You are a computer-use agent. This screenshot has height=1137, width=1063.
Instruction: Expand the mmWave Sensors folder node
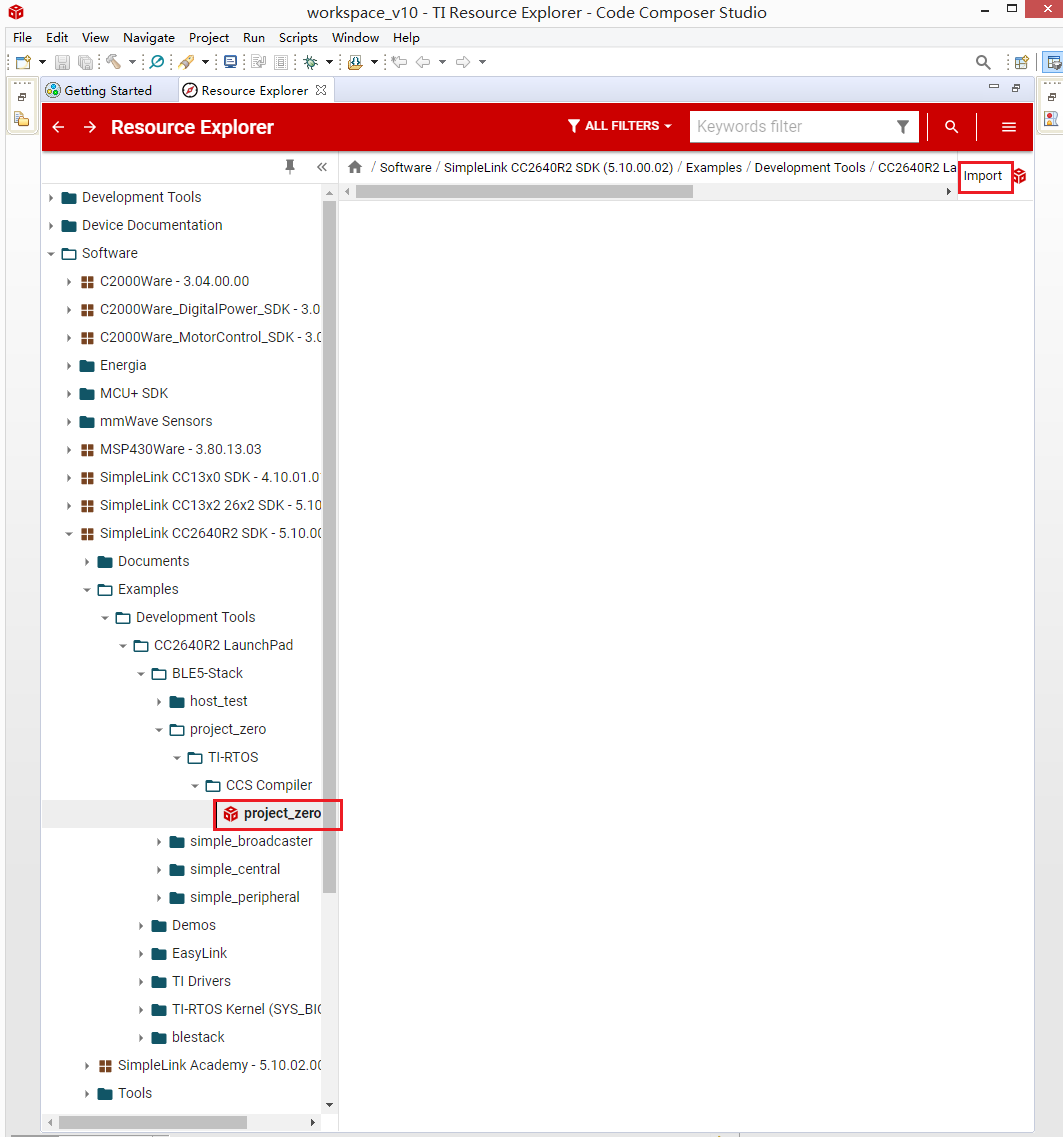69,422
